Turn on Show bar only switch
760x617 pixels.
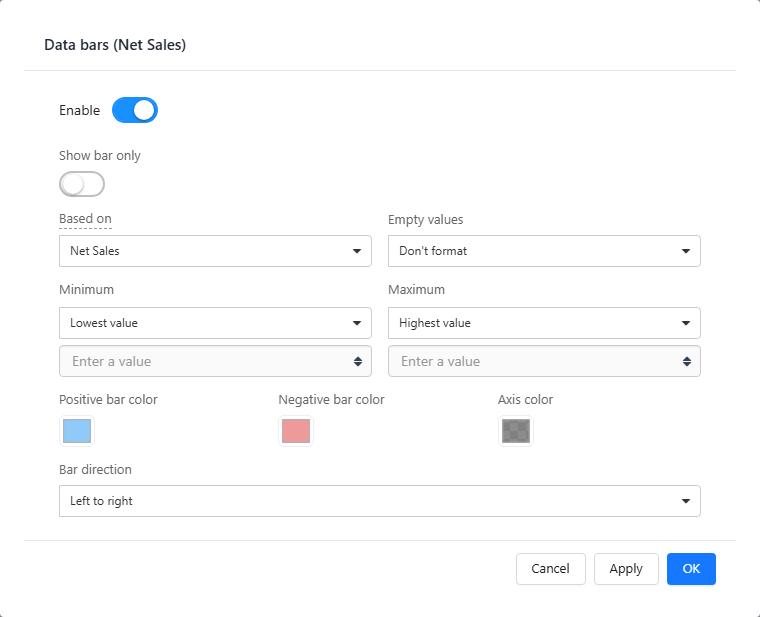coord(82,184)
